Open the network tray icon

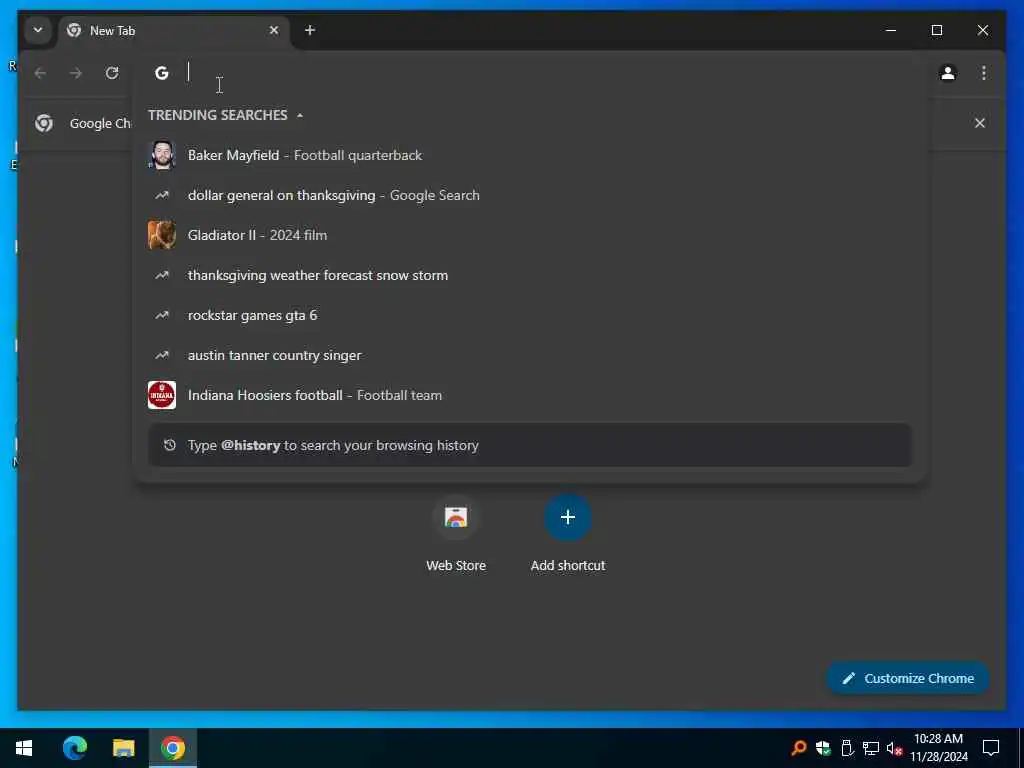871,748
